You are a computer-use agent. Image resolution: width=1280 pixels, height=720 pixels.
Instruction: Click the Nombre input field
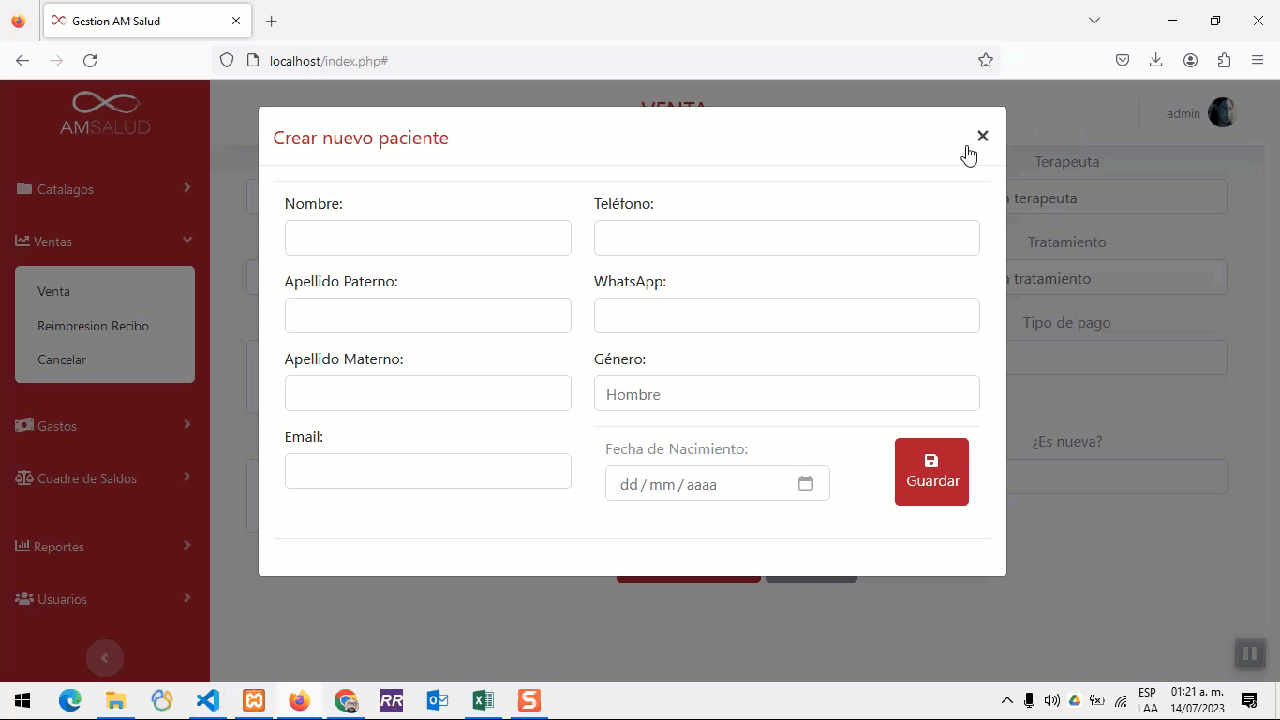428,238
